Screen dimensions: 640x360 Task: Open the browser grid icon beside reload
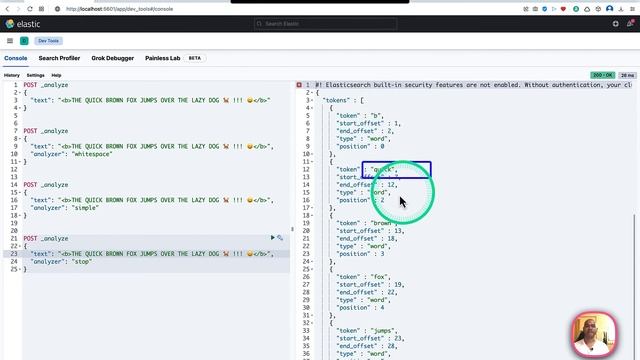[x=41, y=9]
